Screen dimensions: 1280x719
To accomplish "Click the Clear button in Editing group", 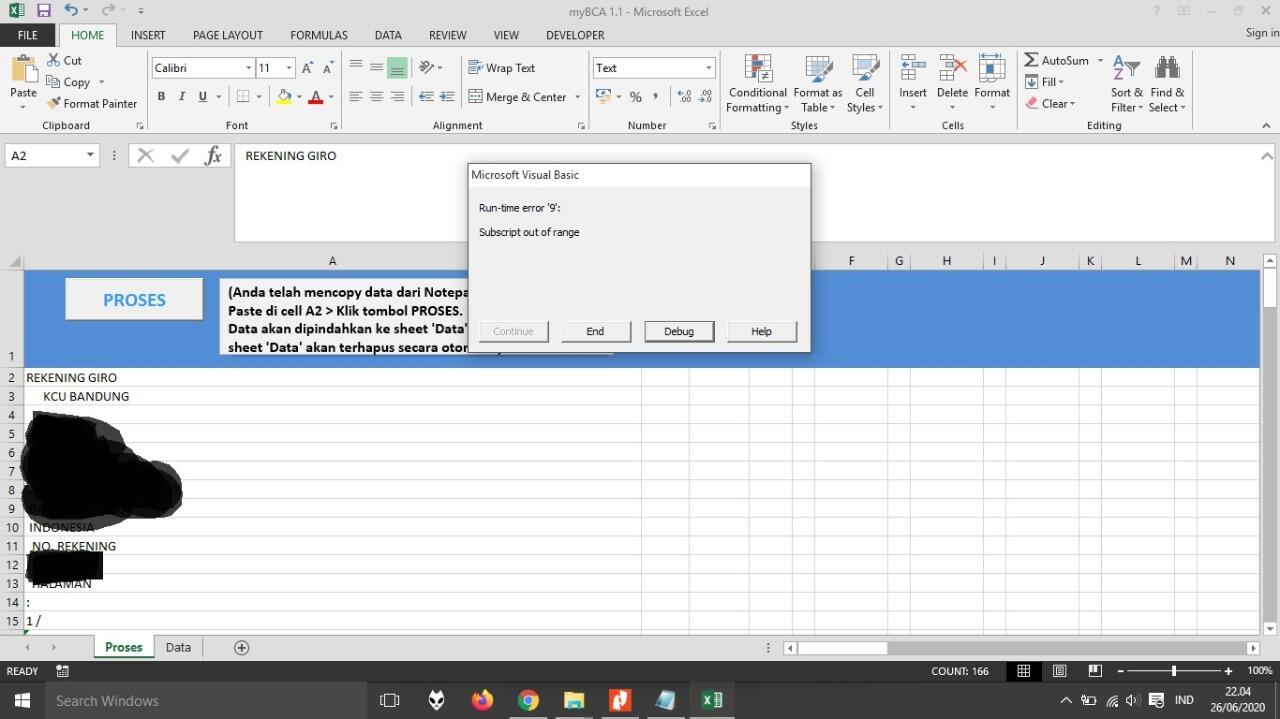I will (x=1050, y=103).
